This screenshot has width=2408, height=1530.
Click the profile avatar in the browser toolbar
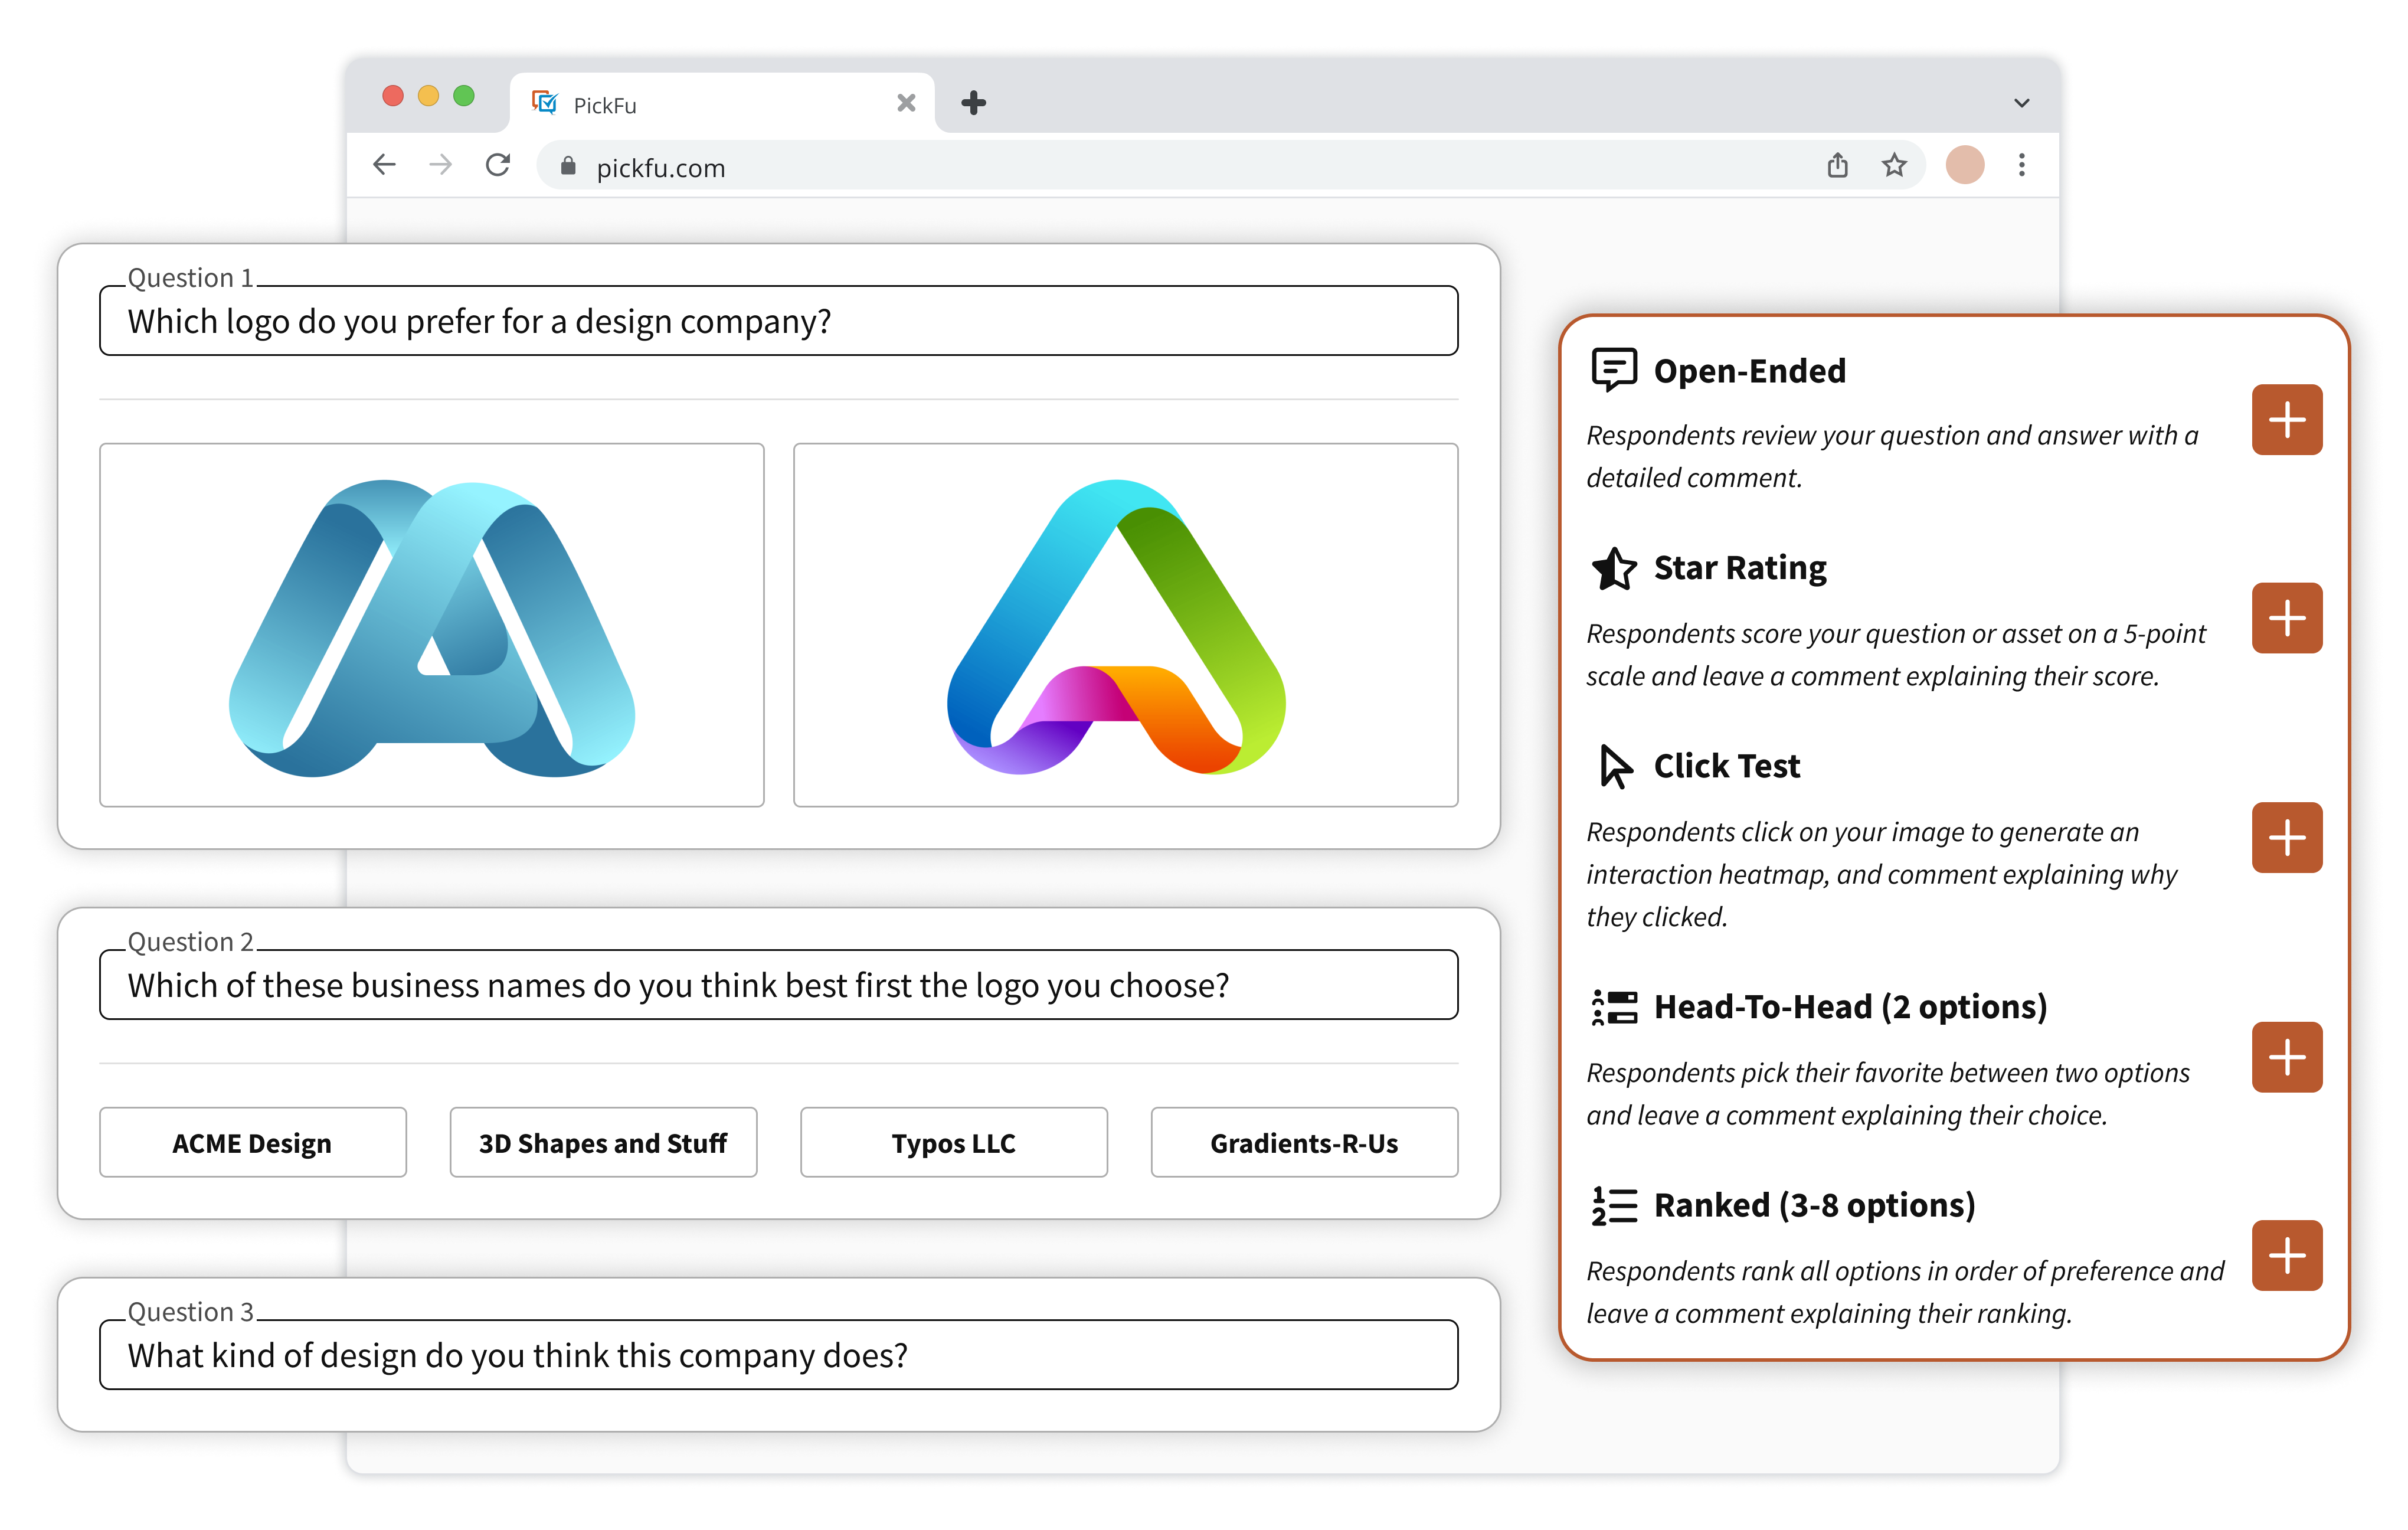pos(1964,165)
